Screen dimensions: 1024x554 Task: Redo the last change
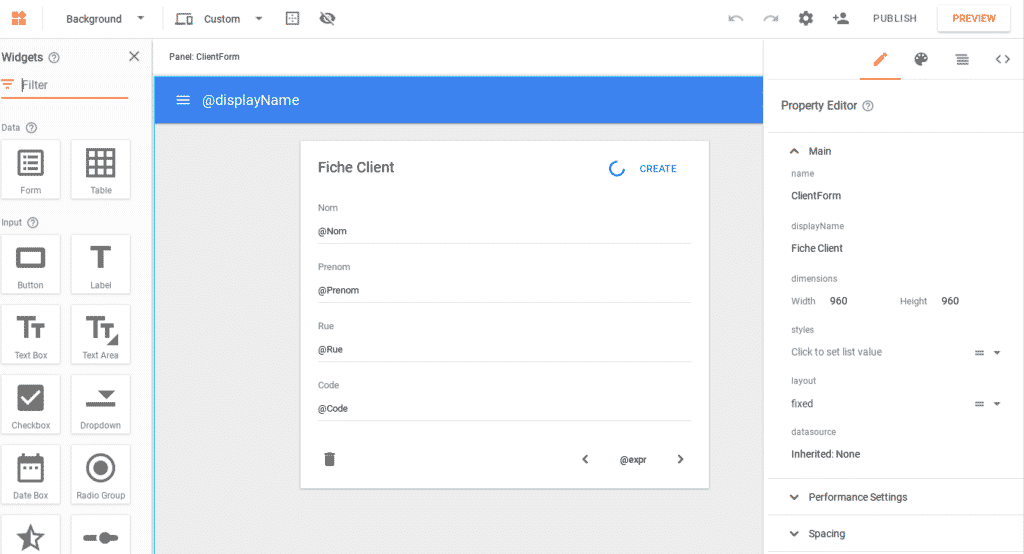771,18
